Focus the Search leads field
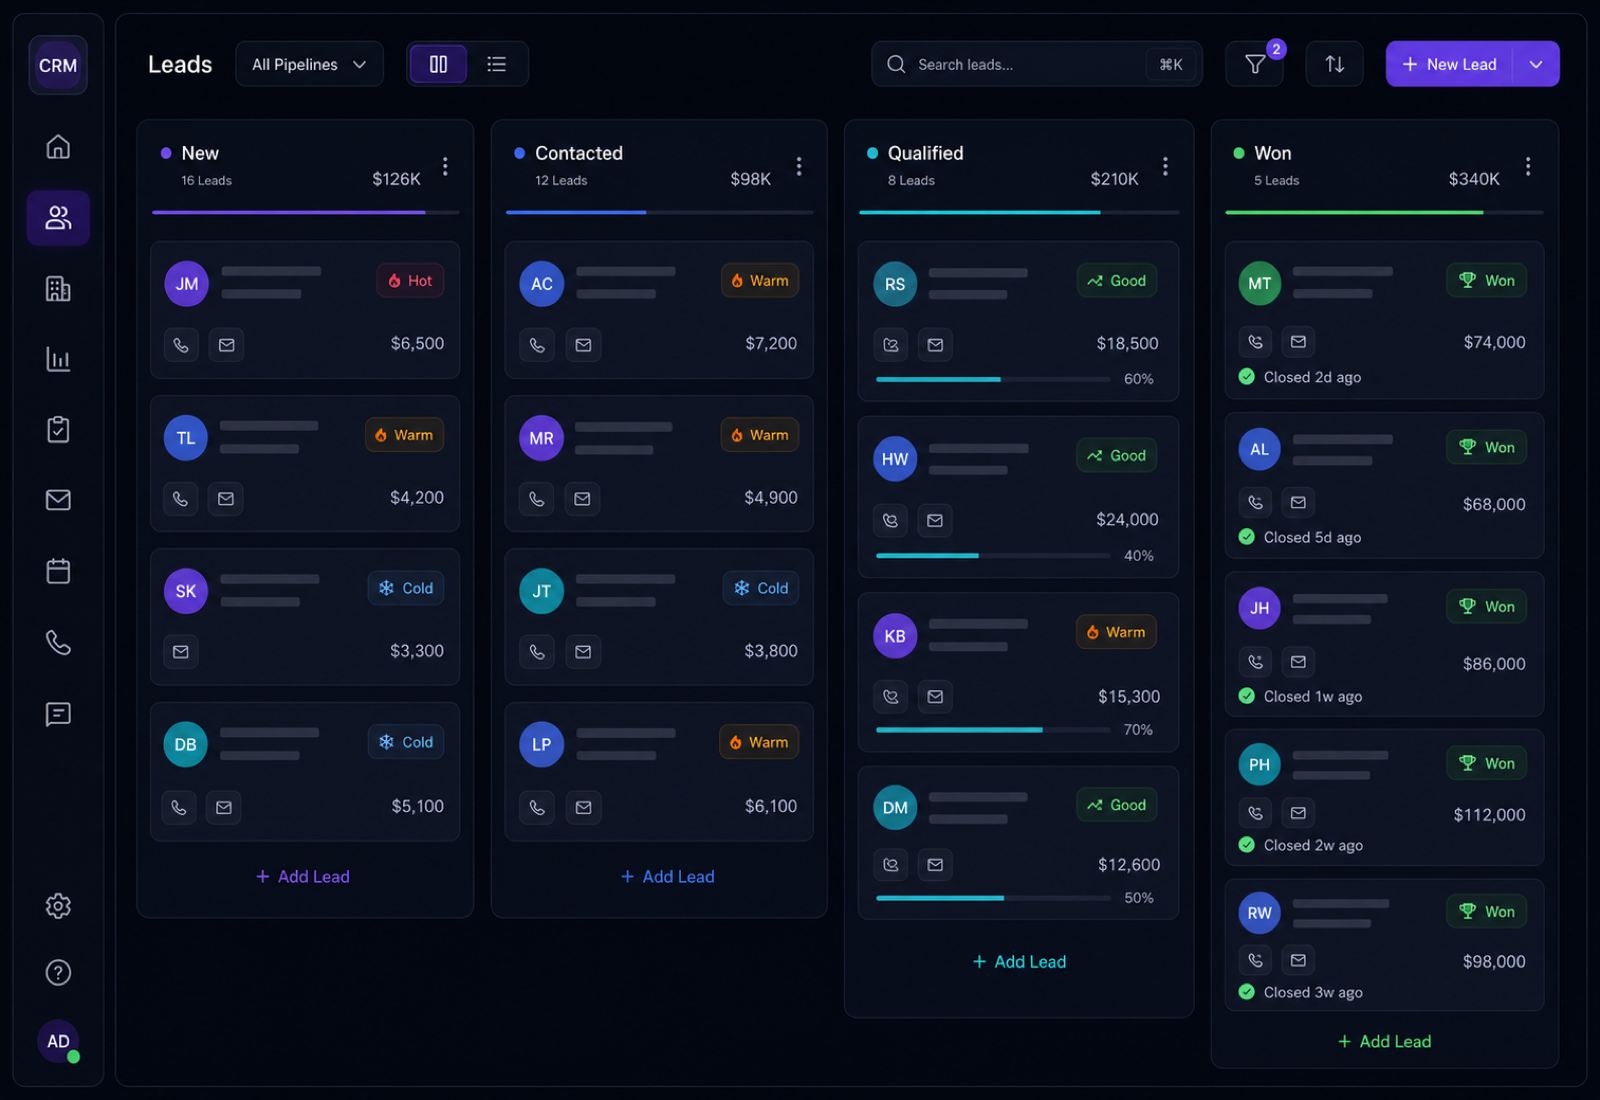This screenshot has width=1600, height=1100. (1037, 64)
